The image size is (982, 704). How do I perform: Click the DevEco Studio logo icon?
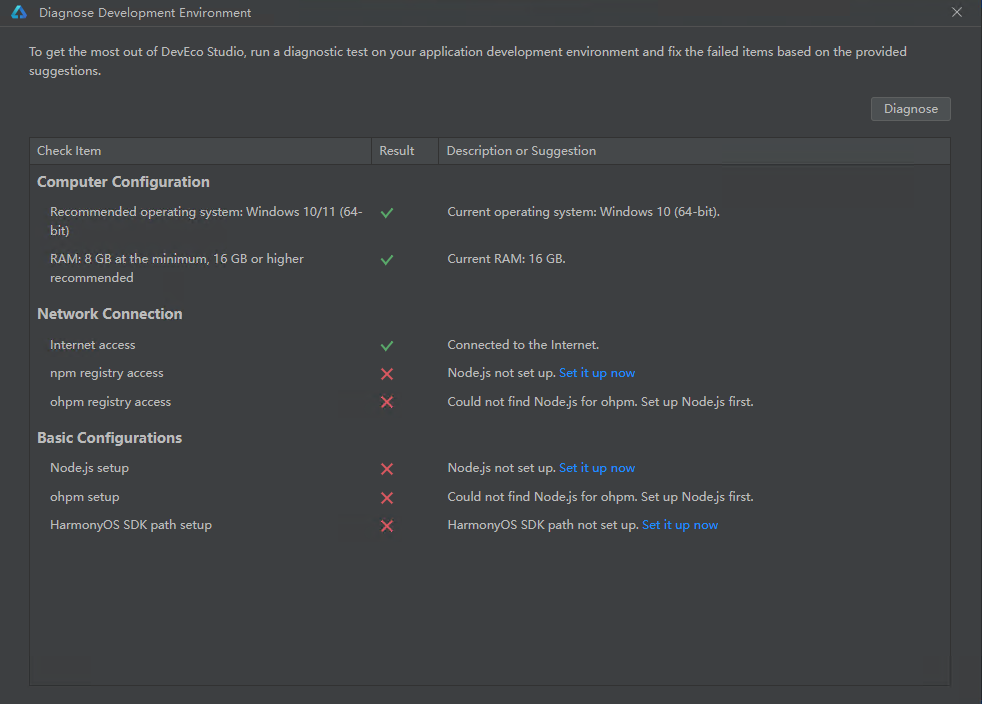[19, 13]
